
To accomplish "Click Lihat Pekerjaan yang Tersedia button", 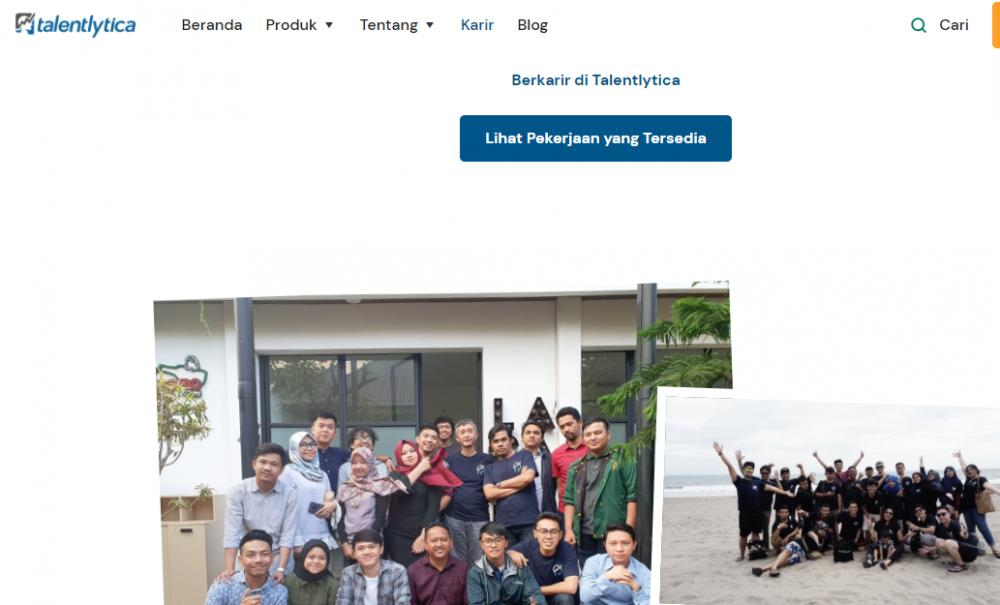I will click(x=596, y=138).
